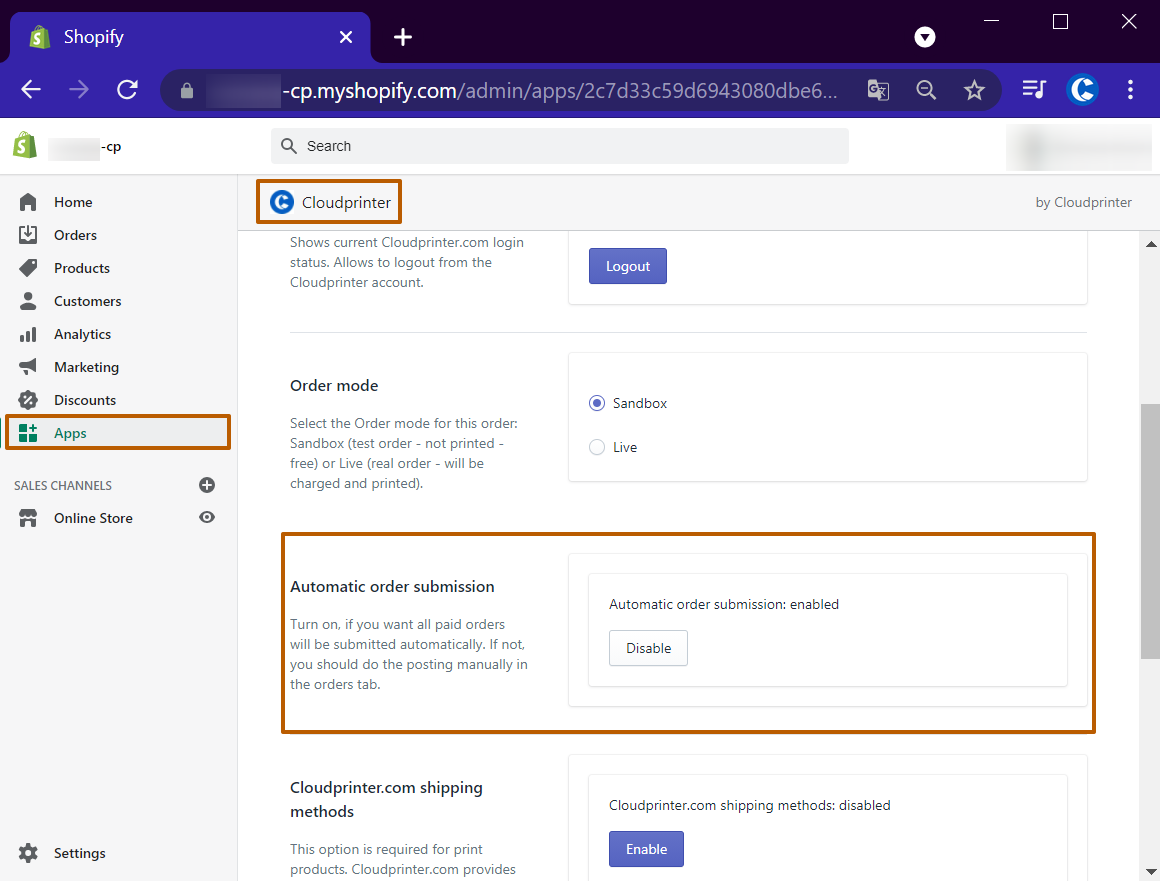Image resolution: width=1160 pixels, height=881 pixels.
Task: Add a sales channel with plus icon
Action: click(207, 485)
